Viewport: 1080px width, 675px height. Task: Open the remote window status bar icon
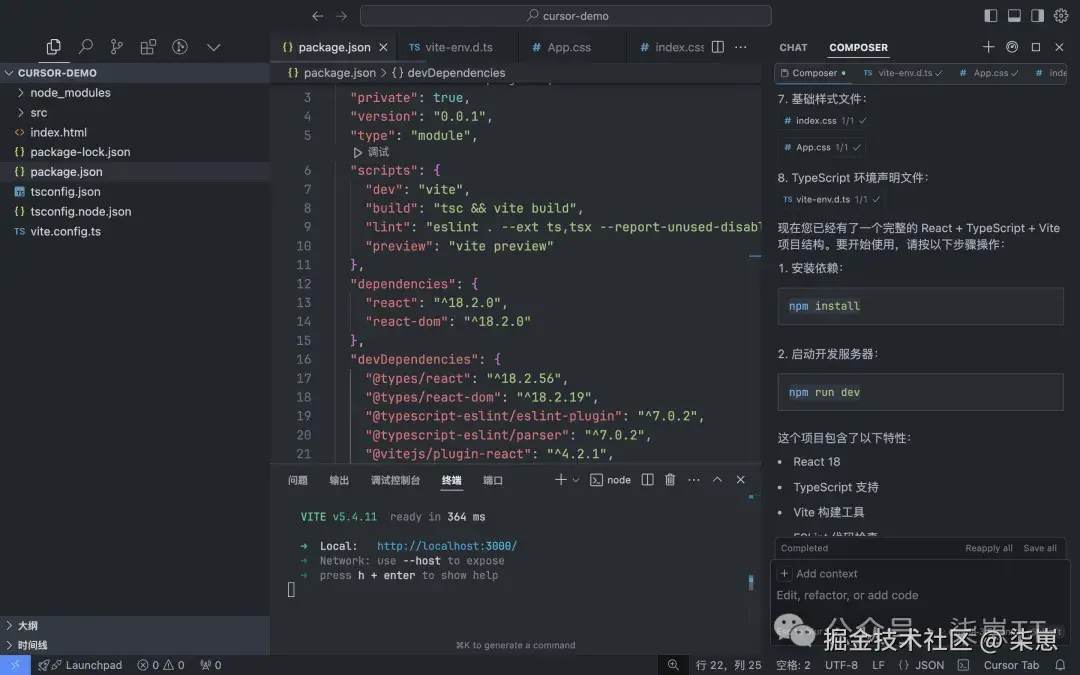(14, 665)
